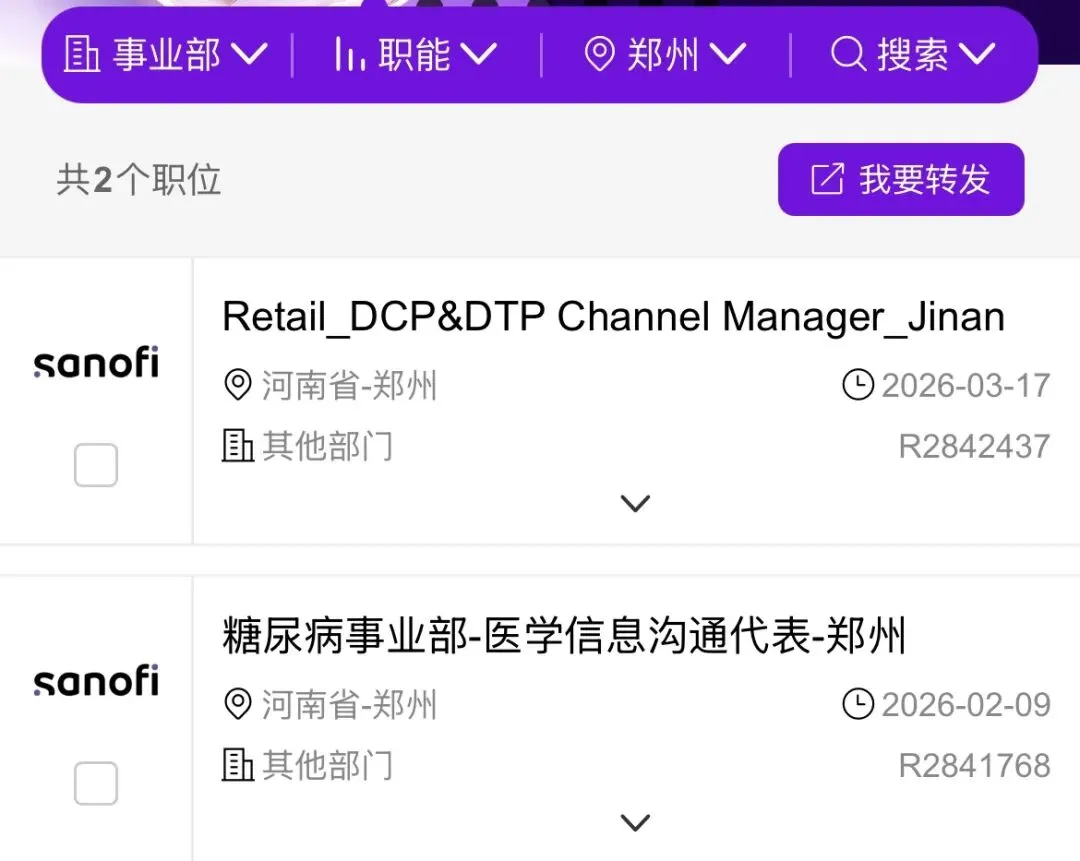The height and width of the screenshot is (861, 1080).
Task: Click the 我要转发 forward button
Action: (x=901, y=179)
